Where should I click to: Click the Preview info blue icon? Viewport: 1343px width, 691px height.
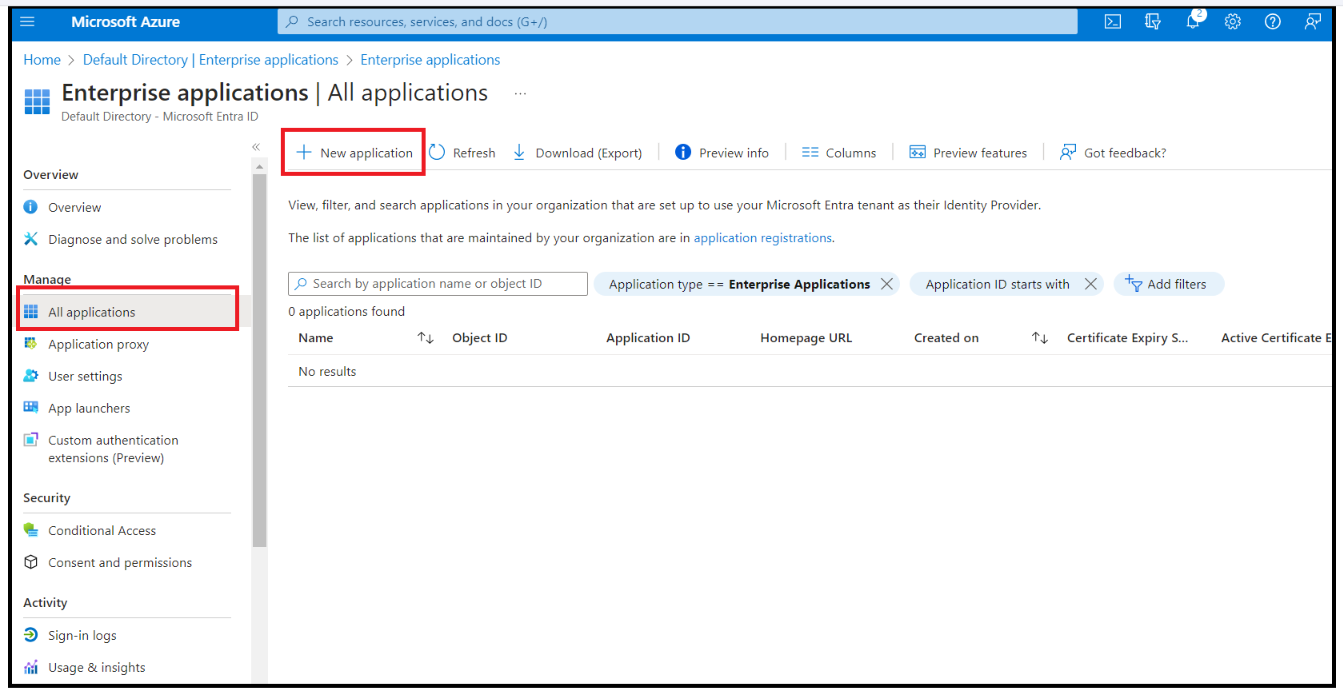[683, 152]
